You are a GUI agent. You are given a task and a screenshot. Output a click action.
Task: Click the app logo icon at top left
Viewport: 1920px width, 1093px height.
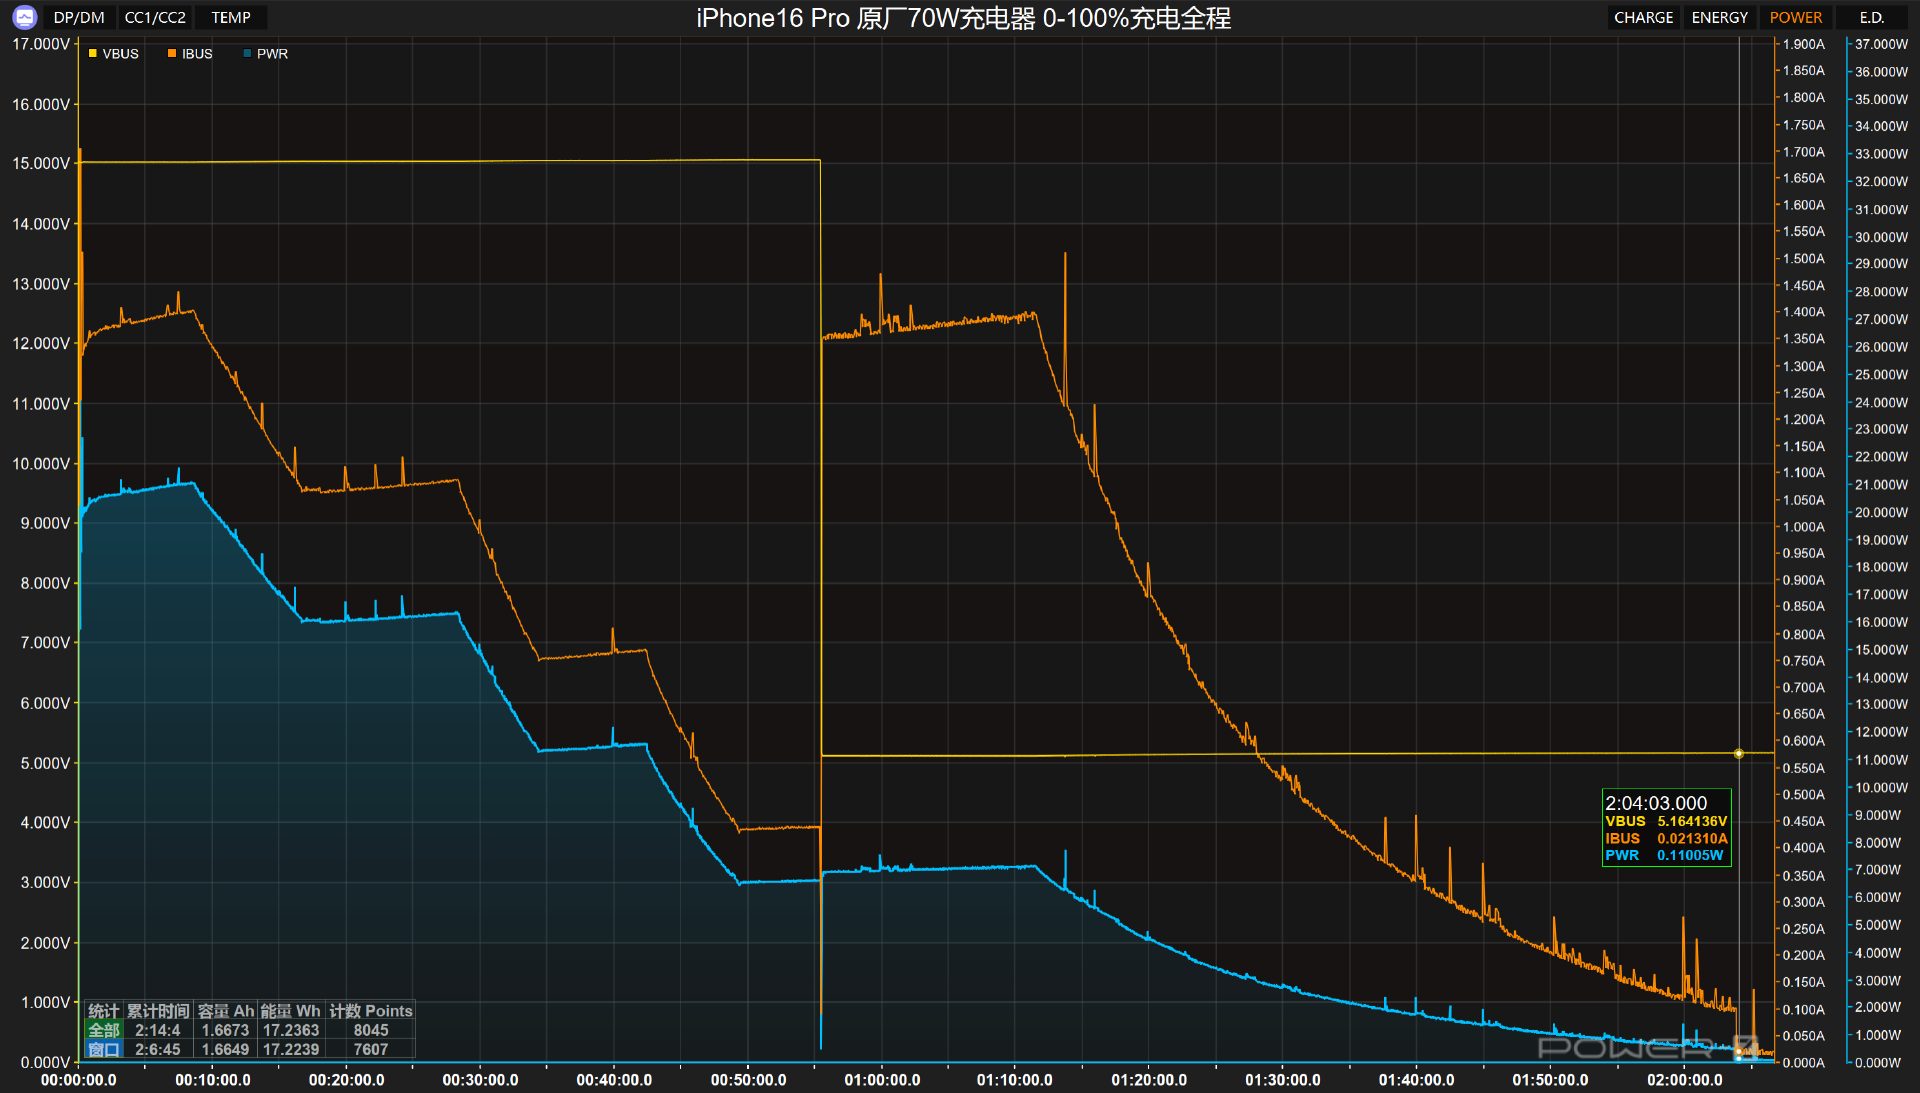pos(24,17)
